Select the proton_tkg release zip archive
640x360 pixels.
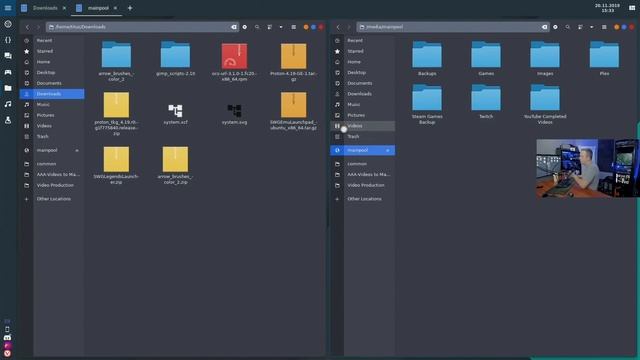(116, 113)
